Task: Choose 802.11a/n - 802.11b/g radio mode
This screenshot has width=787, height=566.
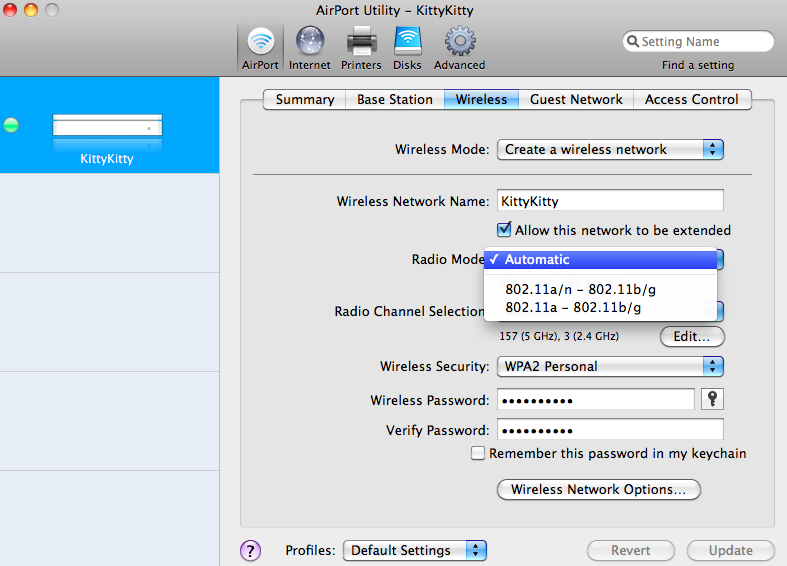Action: tap(600, 290)
